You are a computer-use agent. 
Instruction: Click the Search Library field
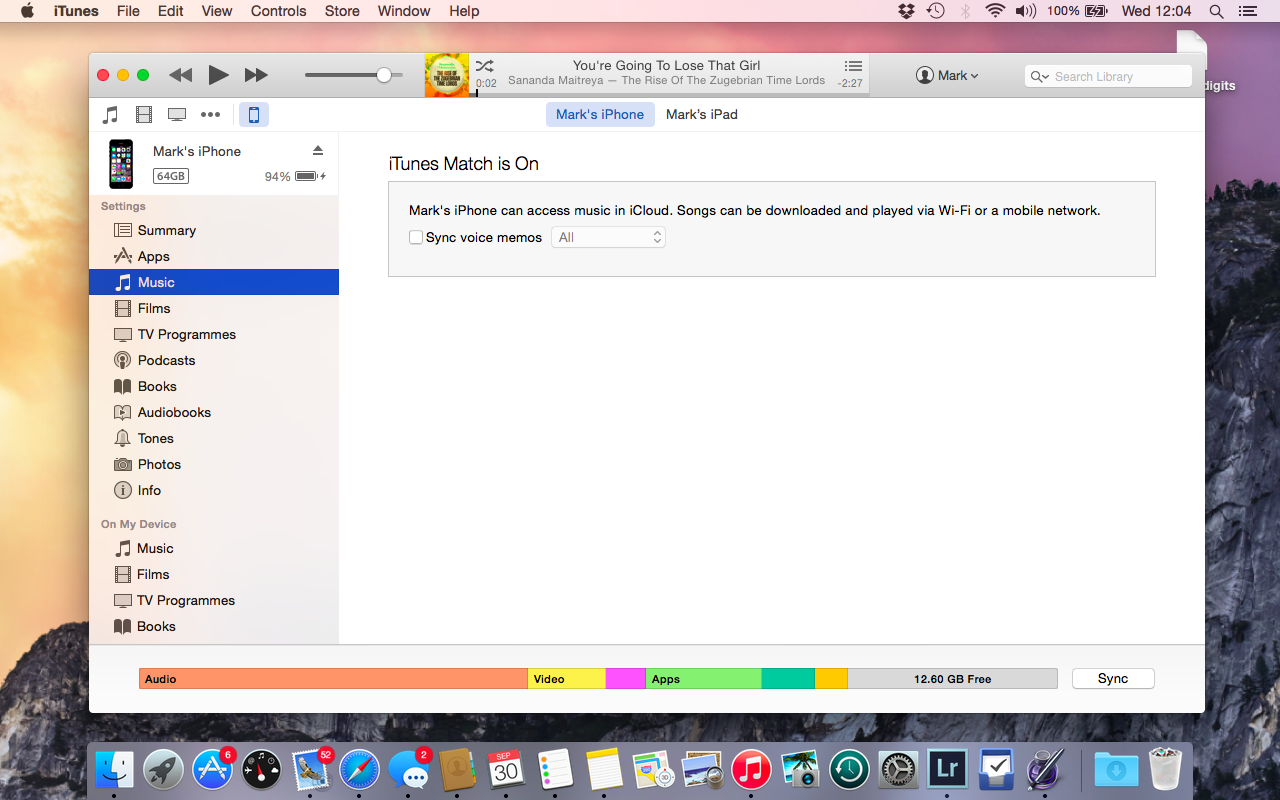[1108, 76]
